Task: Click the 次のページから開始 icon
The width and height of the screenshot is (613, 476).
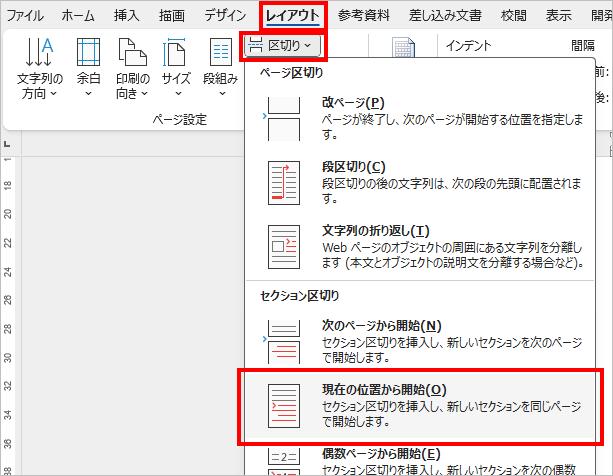Action: 283,342
